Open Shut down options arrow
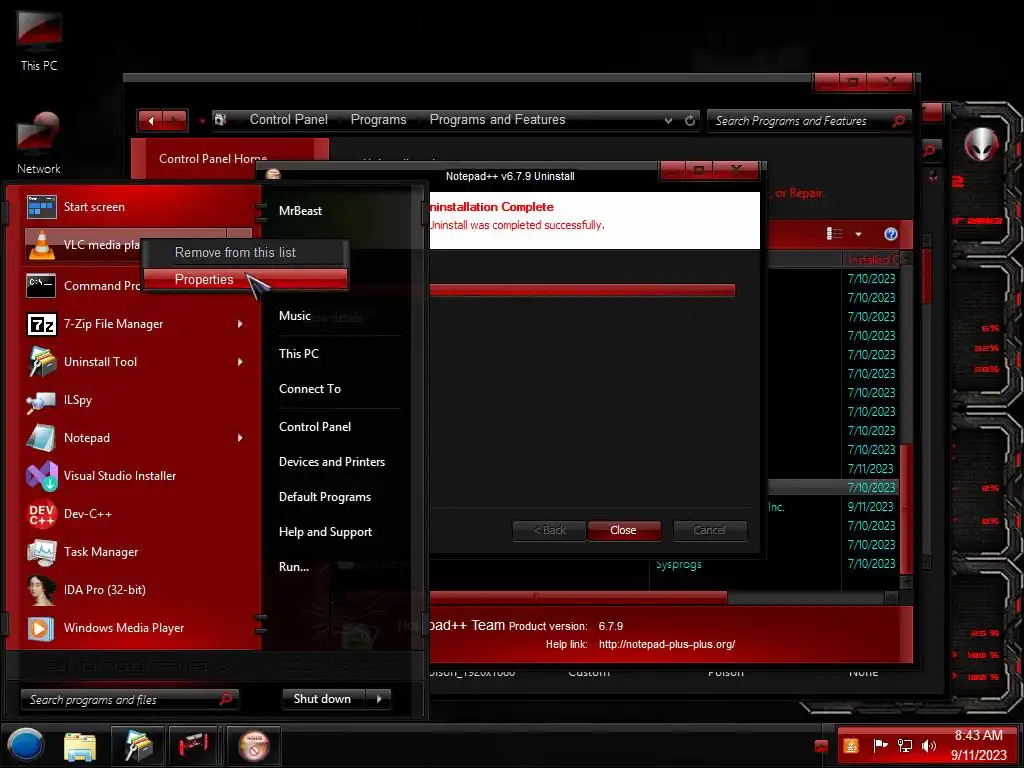This screenshot has height=768, width=1024. [379, 699]
